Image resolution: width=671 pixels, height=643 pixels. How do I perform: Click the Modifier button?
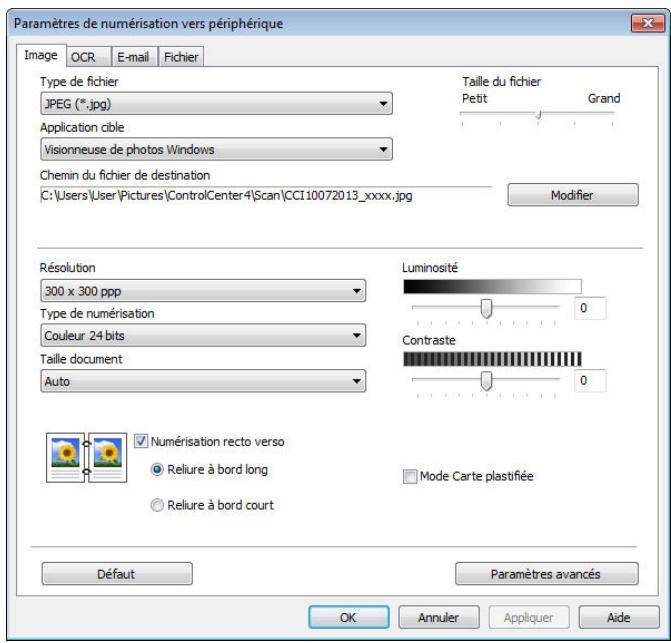point(573,195)
